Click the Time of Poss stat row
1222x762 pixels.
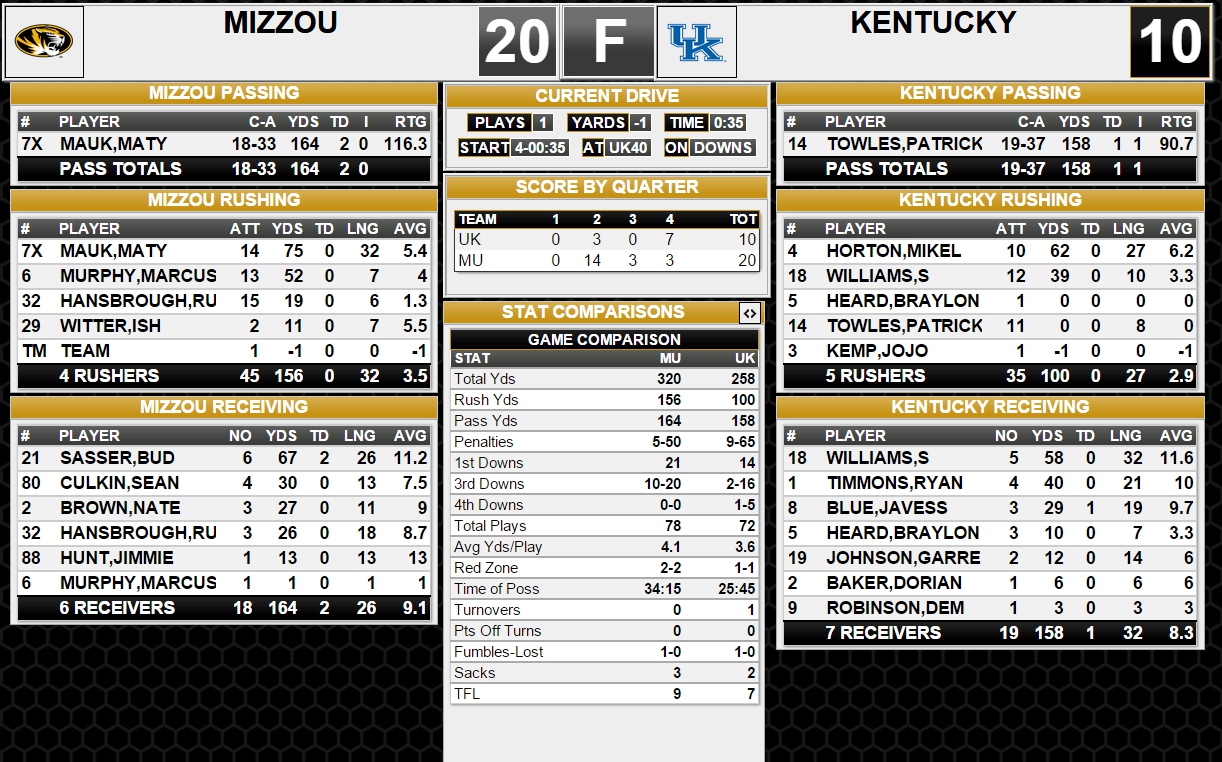pos(605,589)
